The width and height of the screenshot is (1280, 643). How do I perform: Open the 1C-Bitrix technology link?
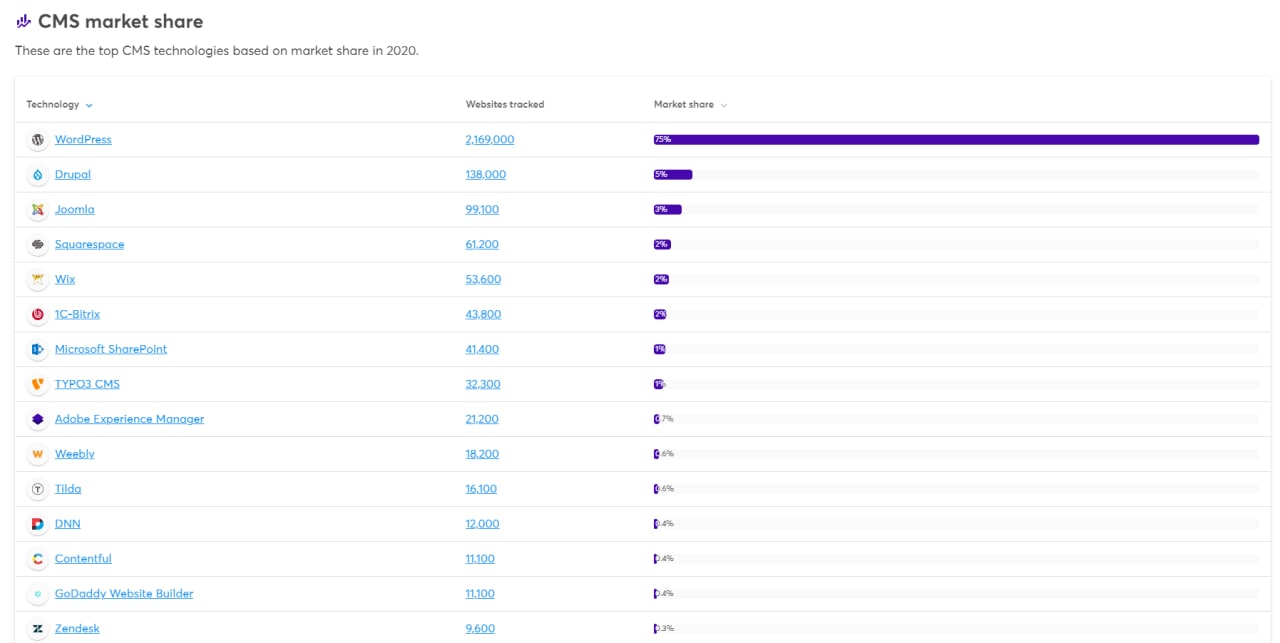[77, 315]
